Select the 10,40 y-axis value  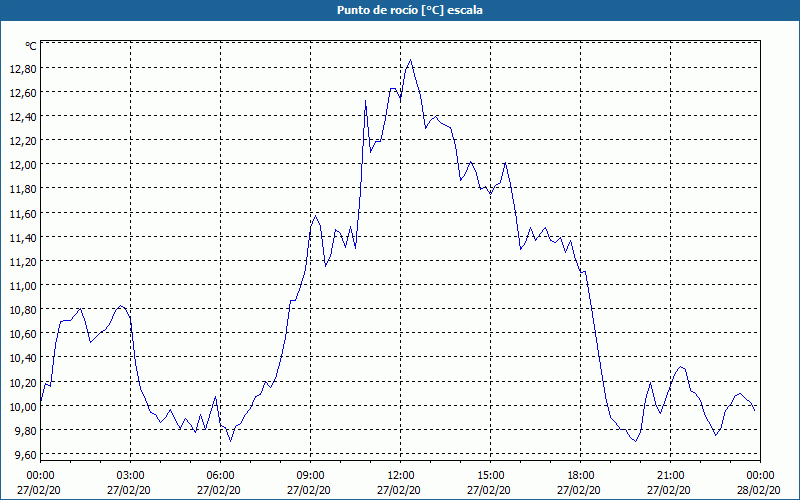[23, 358]
